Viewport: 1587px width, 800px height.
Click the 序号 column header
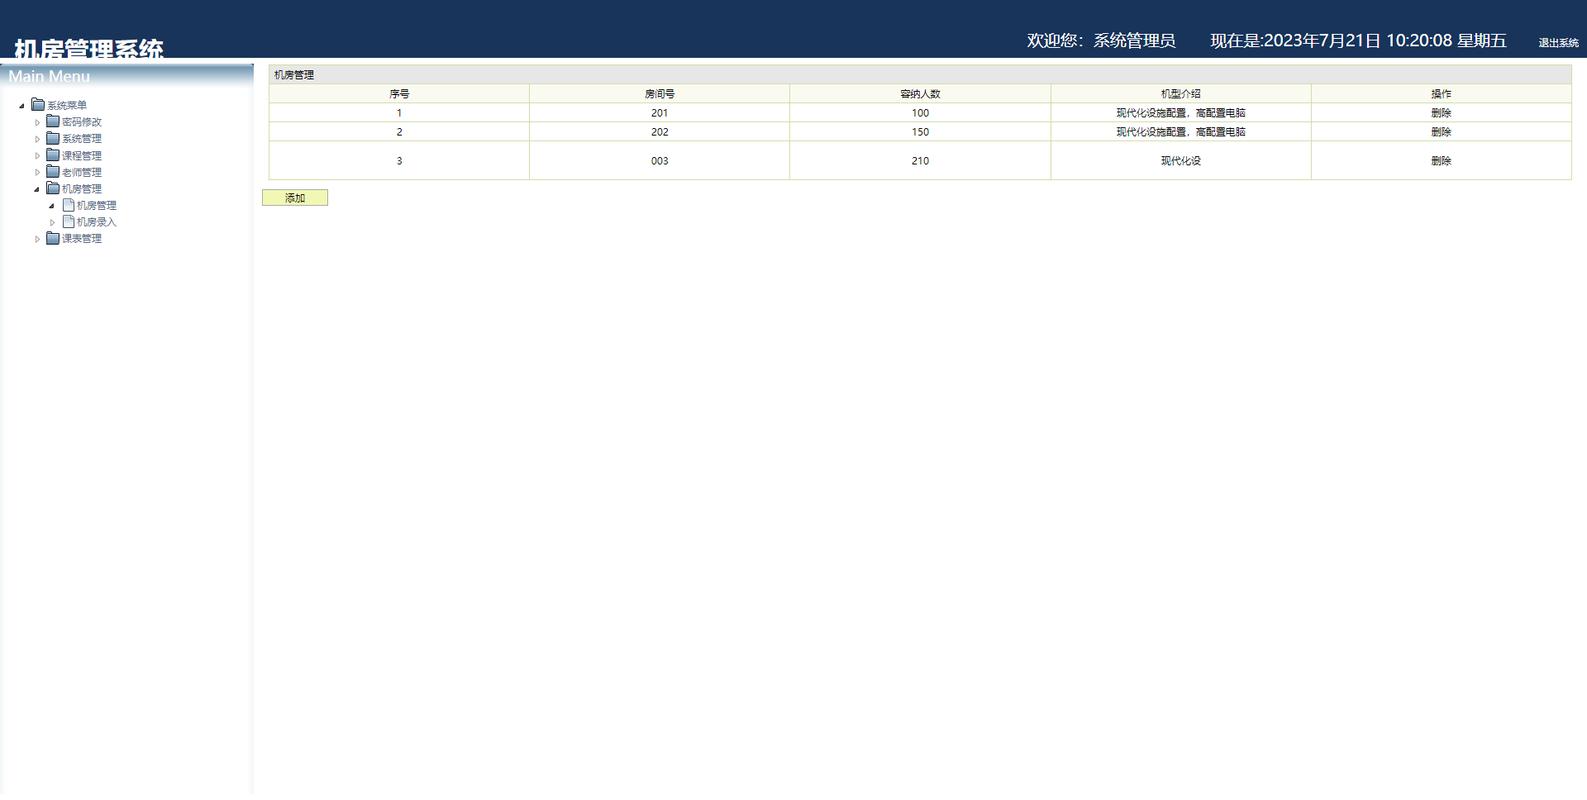tap(399, 94)
